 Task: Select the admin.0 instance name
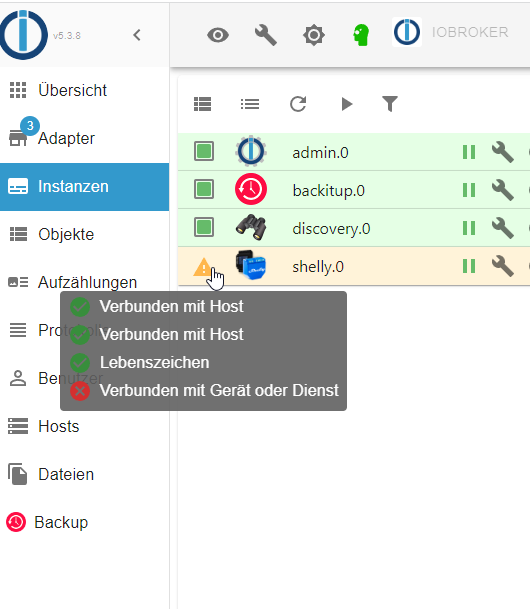point(320,153)
